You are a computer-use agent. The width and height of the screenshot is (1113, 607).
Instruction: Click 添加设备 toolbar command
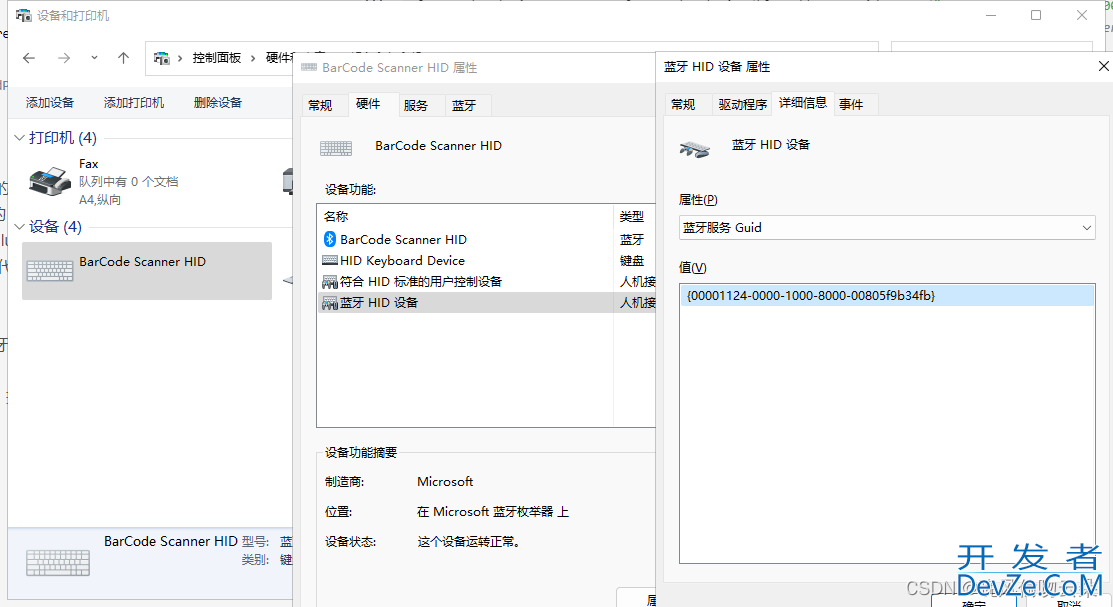pos(50,103)
